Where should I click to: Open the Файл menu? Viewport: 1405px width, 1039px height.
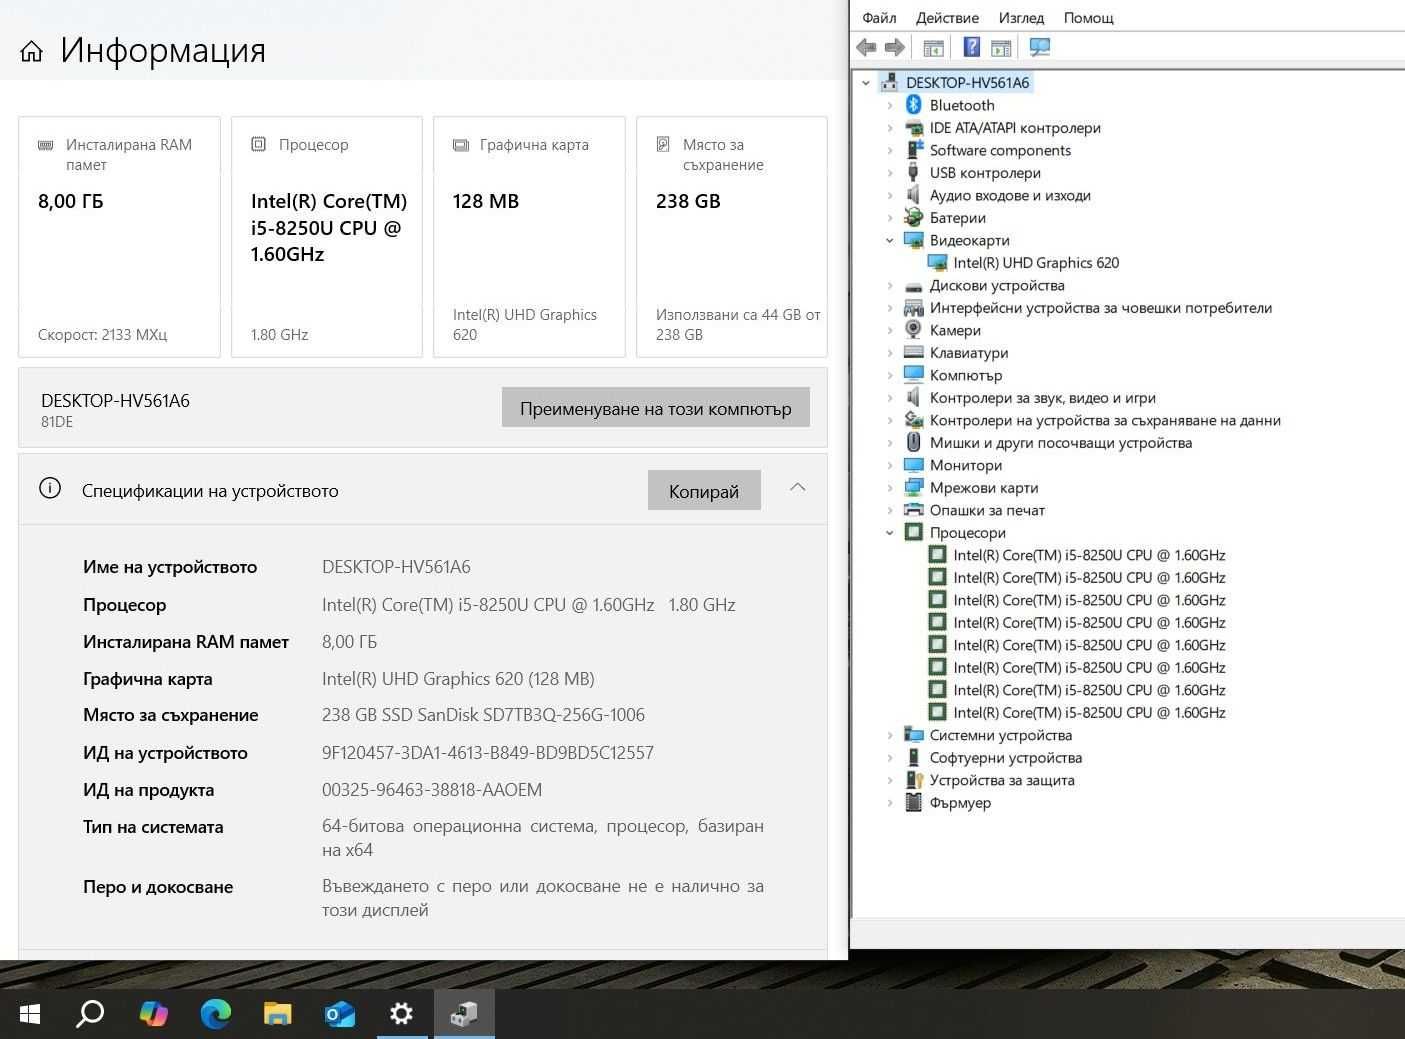pyautogui.click(x=879, y=18)
